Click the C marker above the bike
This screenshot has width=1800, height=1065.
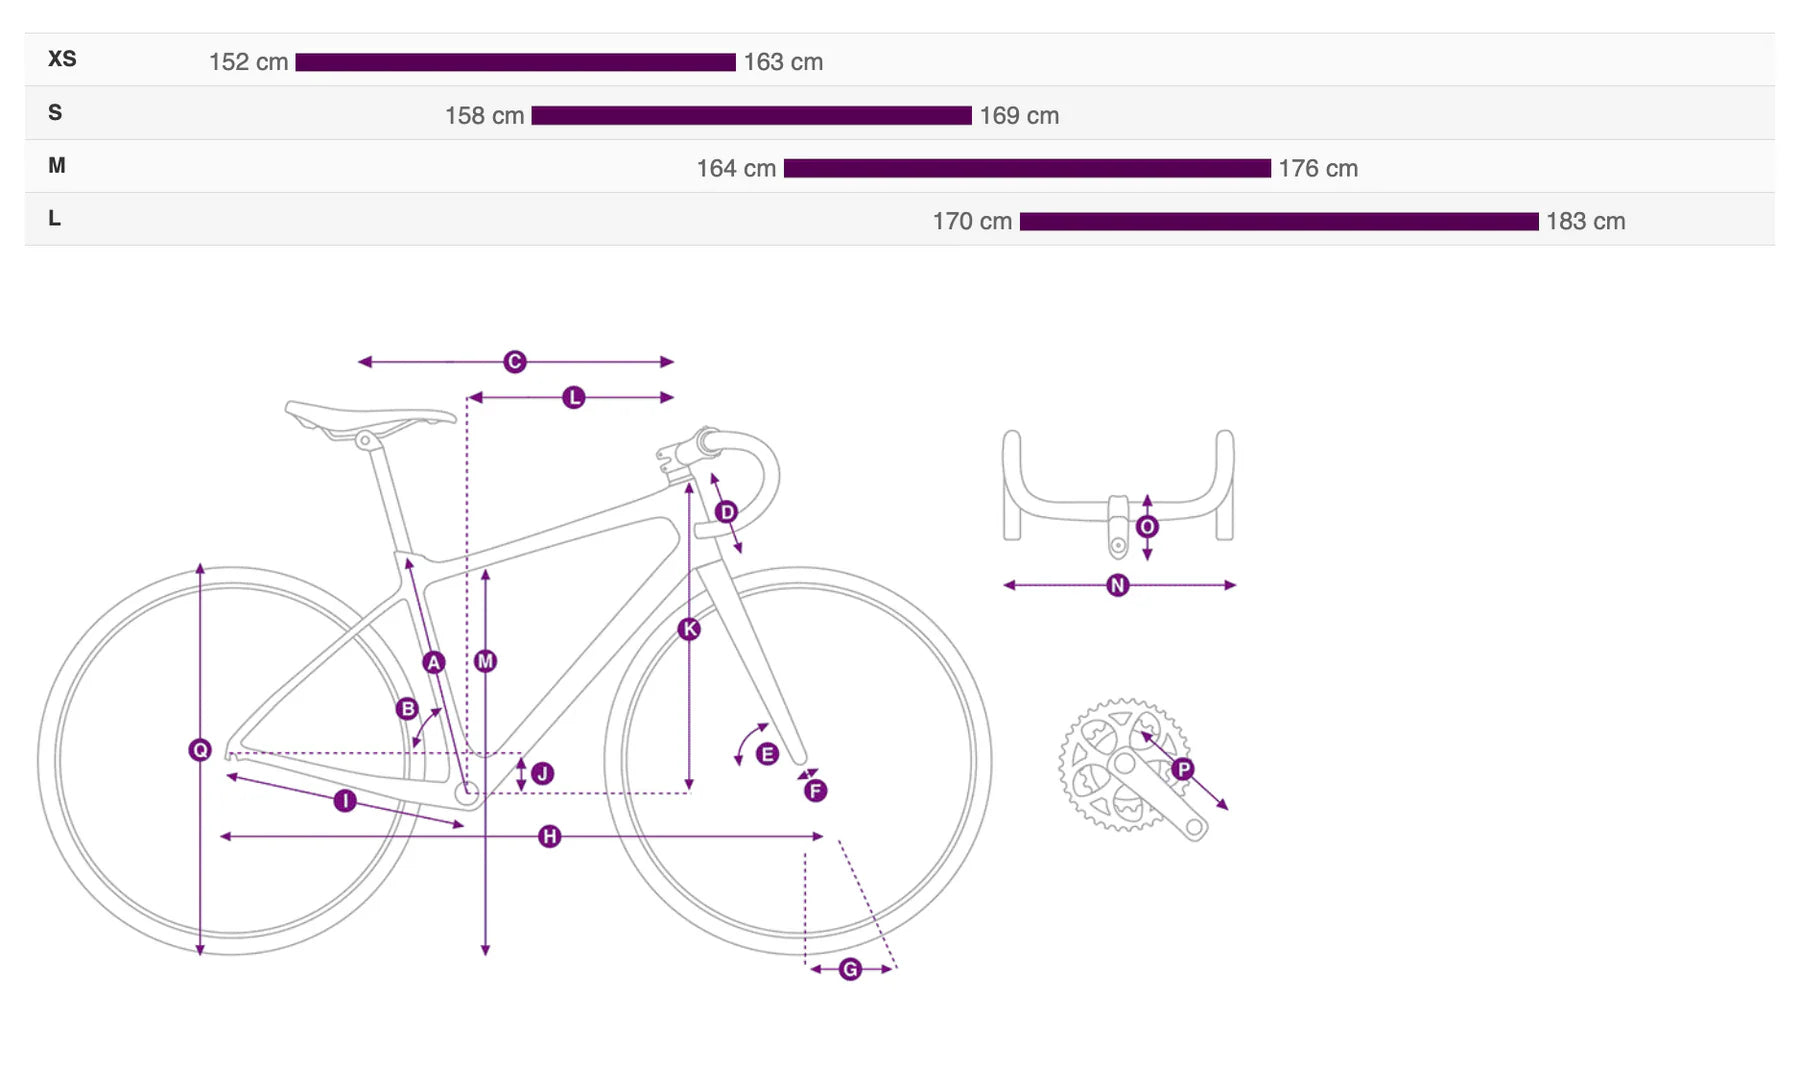click(x=515, y=362)
